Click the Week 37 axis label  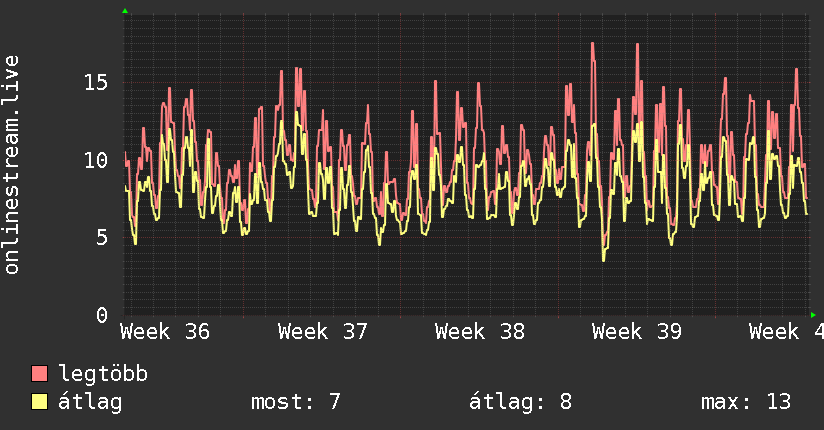322,332
